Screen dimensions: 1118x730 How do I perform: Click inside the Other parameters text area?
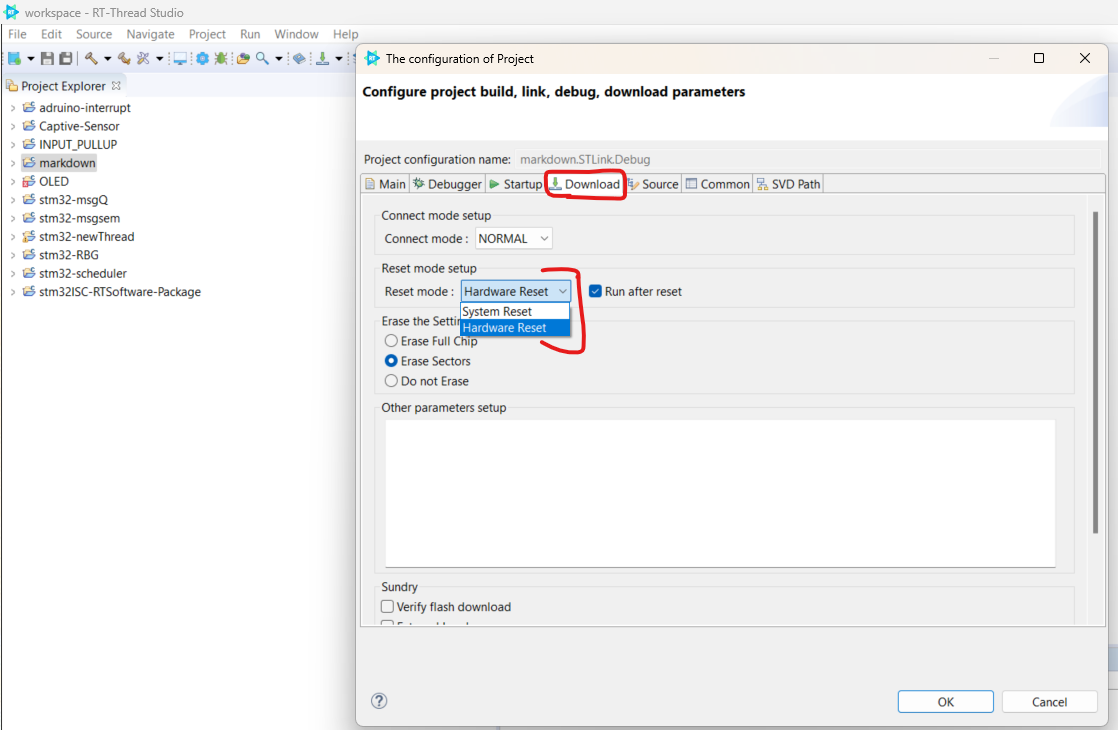pos(719,492)
